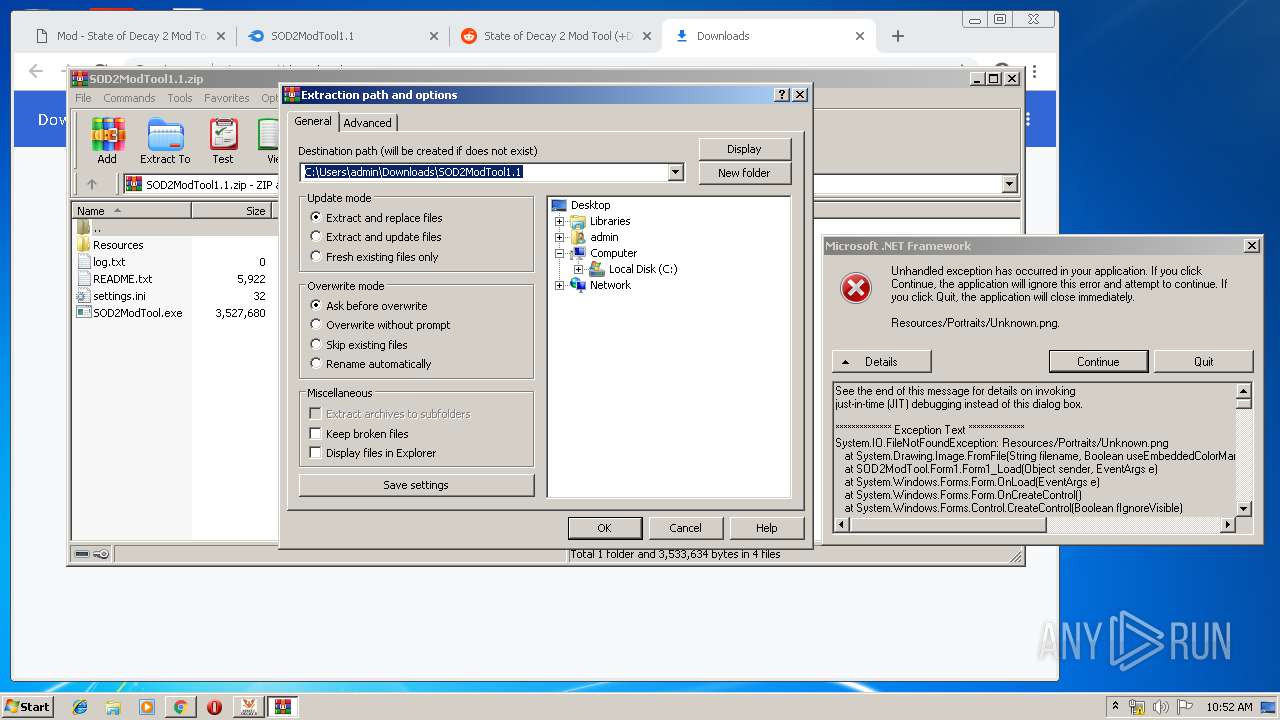The height and width of the screenshot is (720, 1280).
Task: Click the Action Center flag tray icon
Action: coord(1184,707)
